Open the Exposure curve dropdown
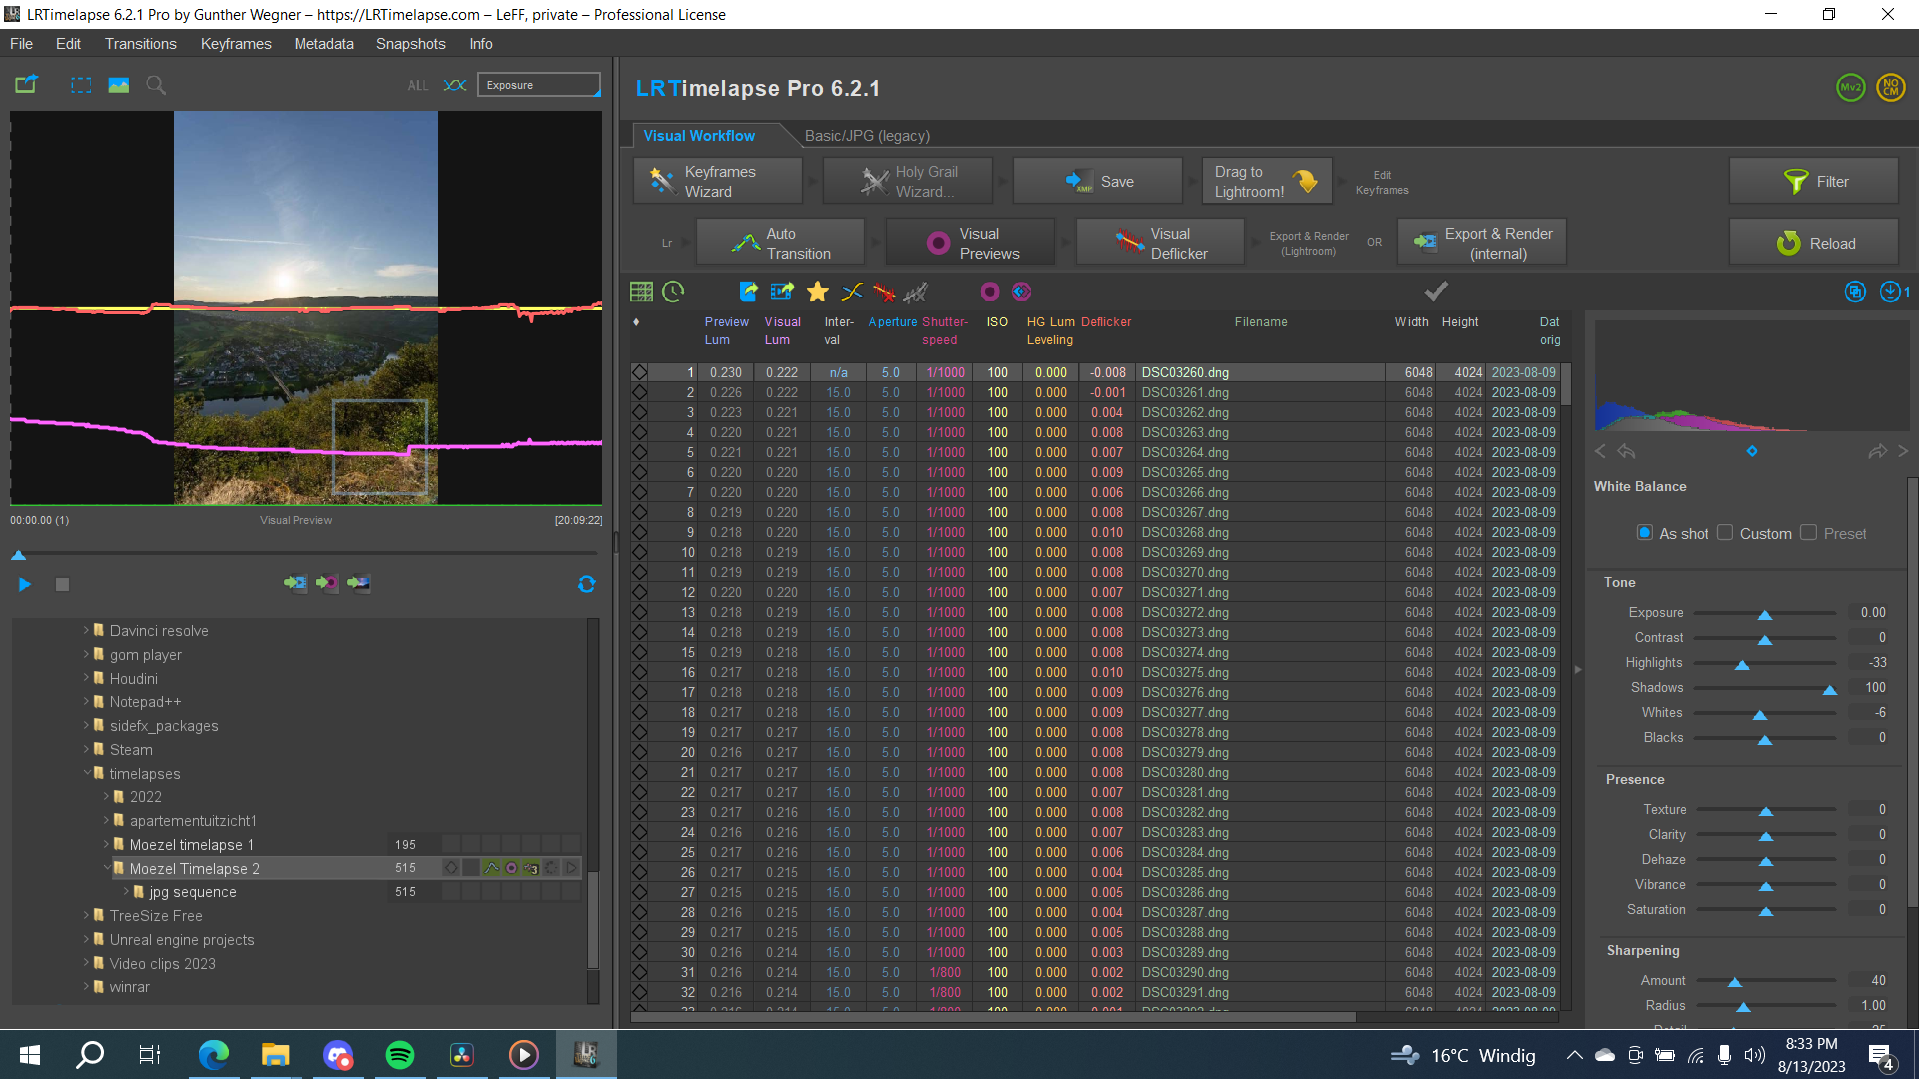The image size is (1919, 1079). [539, 85]
